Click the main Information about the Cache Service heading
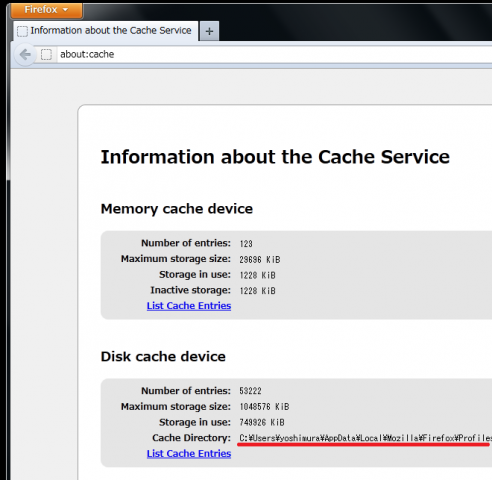 pyautogui.click(x=275, y=157)
